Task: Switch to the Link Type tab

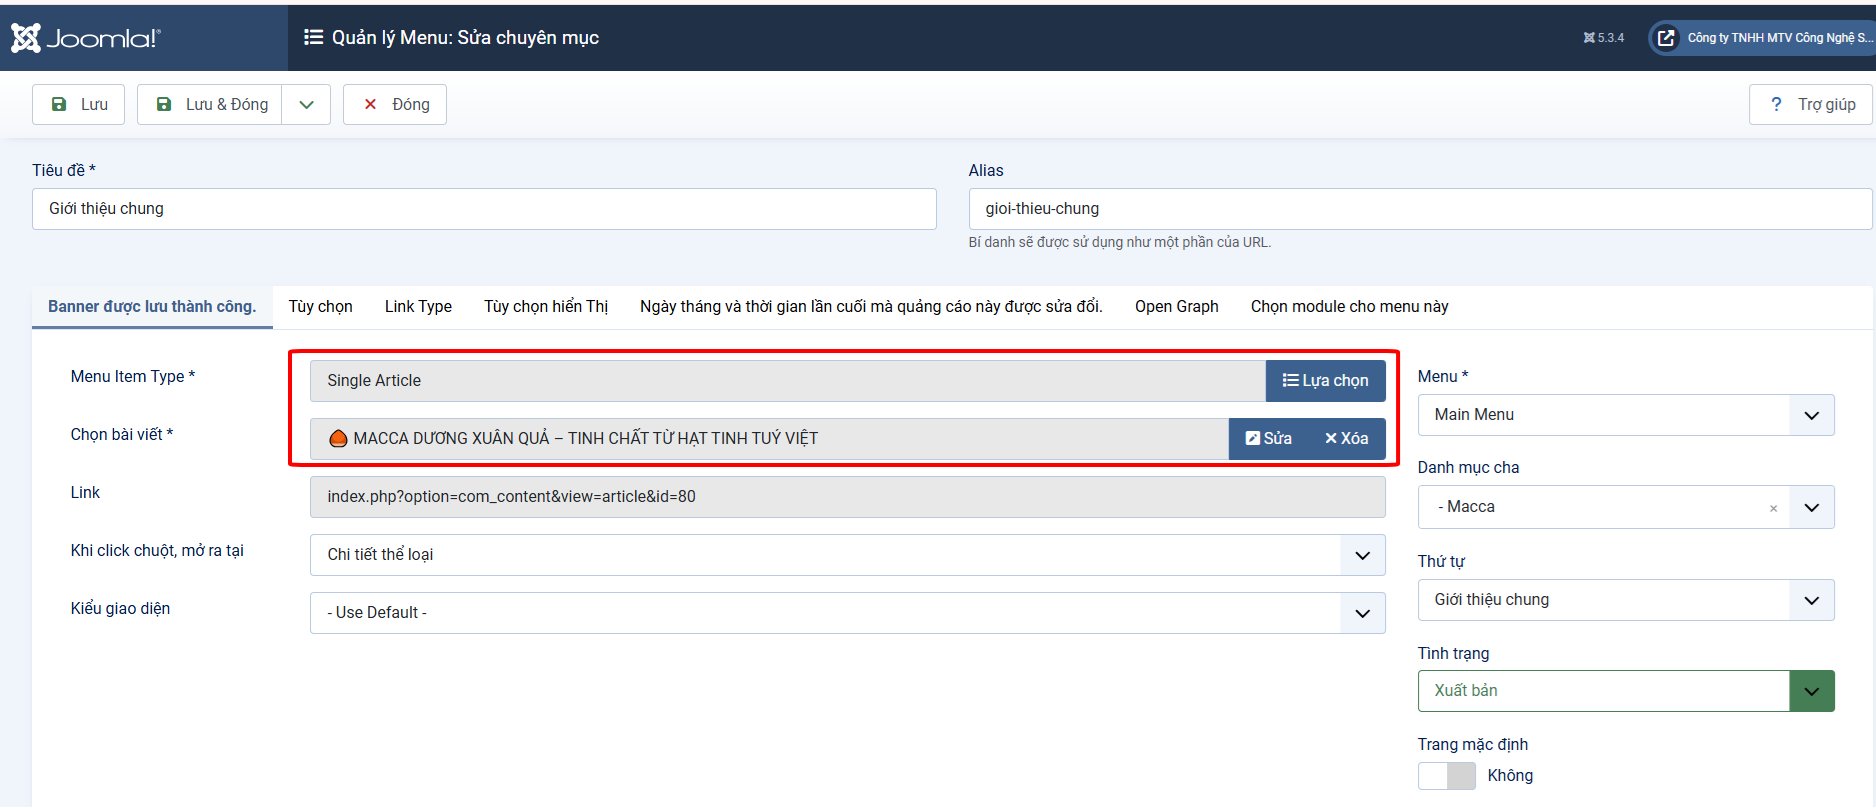Action: [418, 307]
